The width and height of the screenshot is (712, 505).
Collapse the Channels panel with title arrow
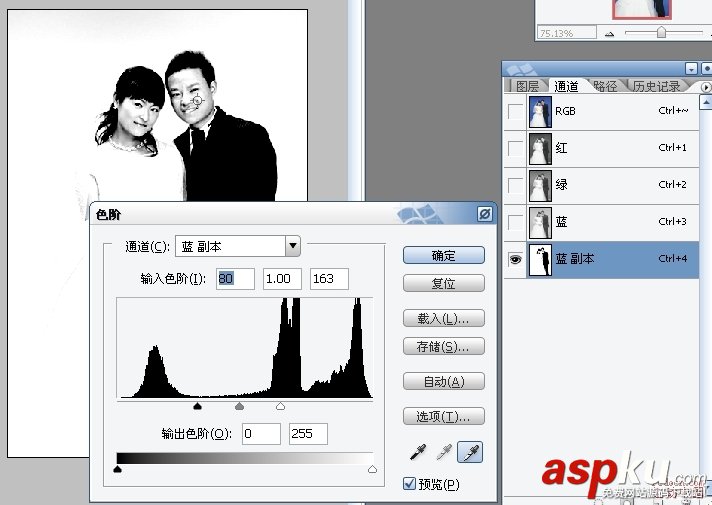692,69
